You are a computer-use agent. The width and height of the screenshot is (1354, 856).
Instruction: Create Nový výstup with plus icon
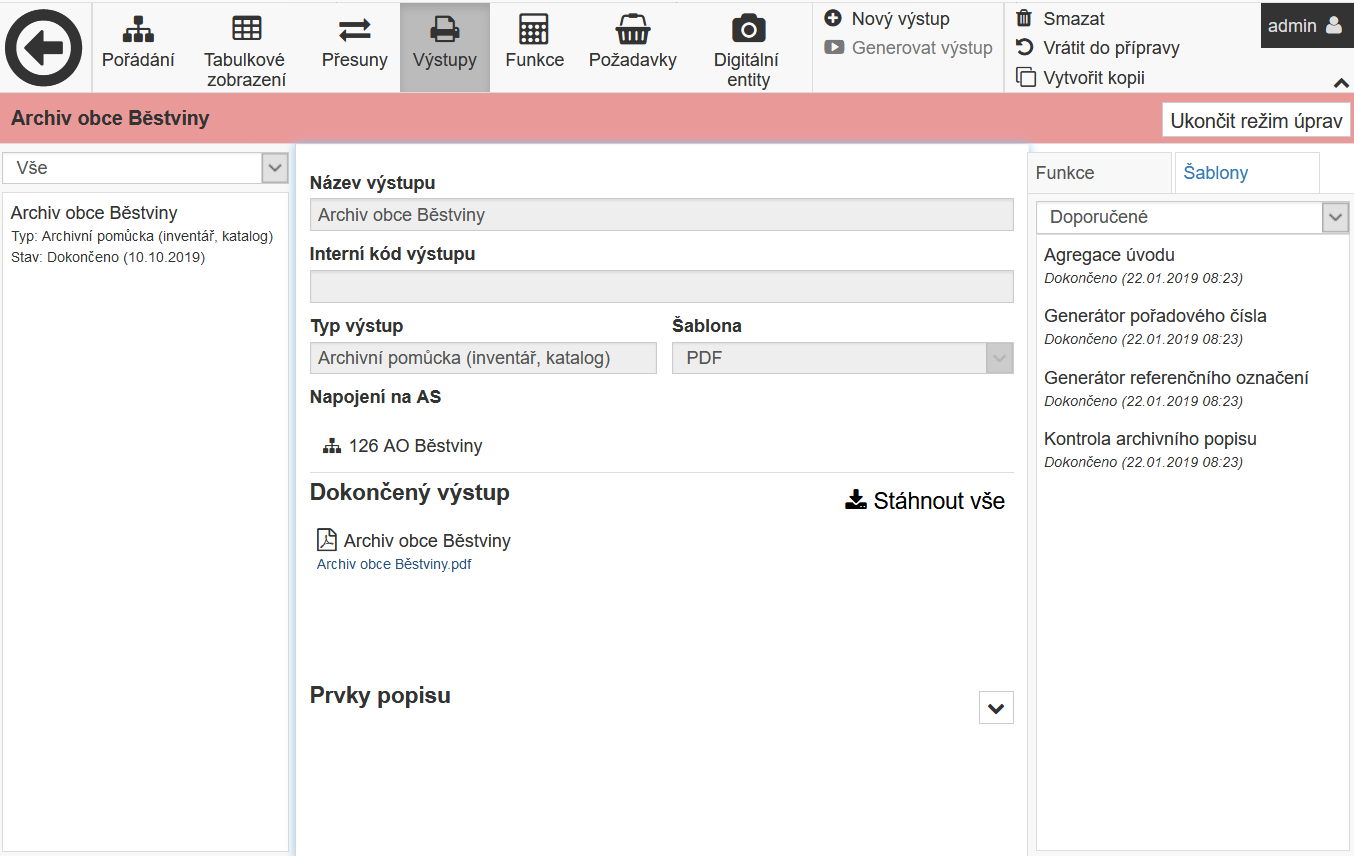click(x=886, y=19)
